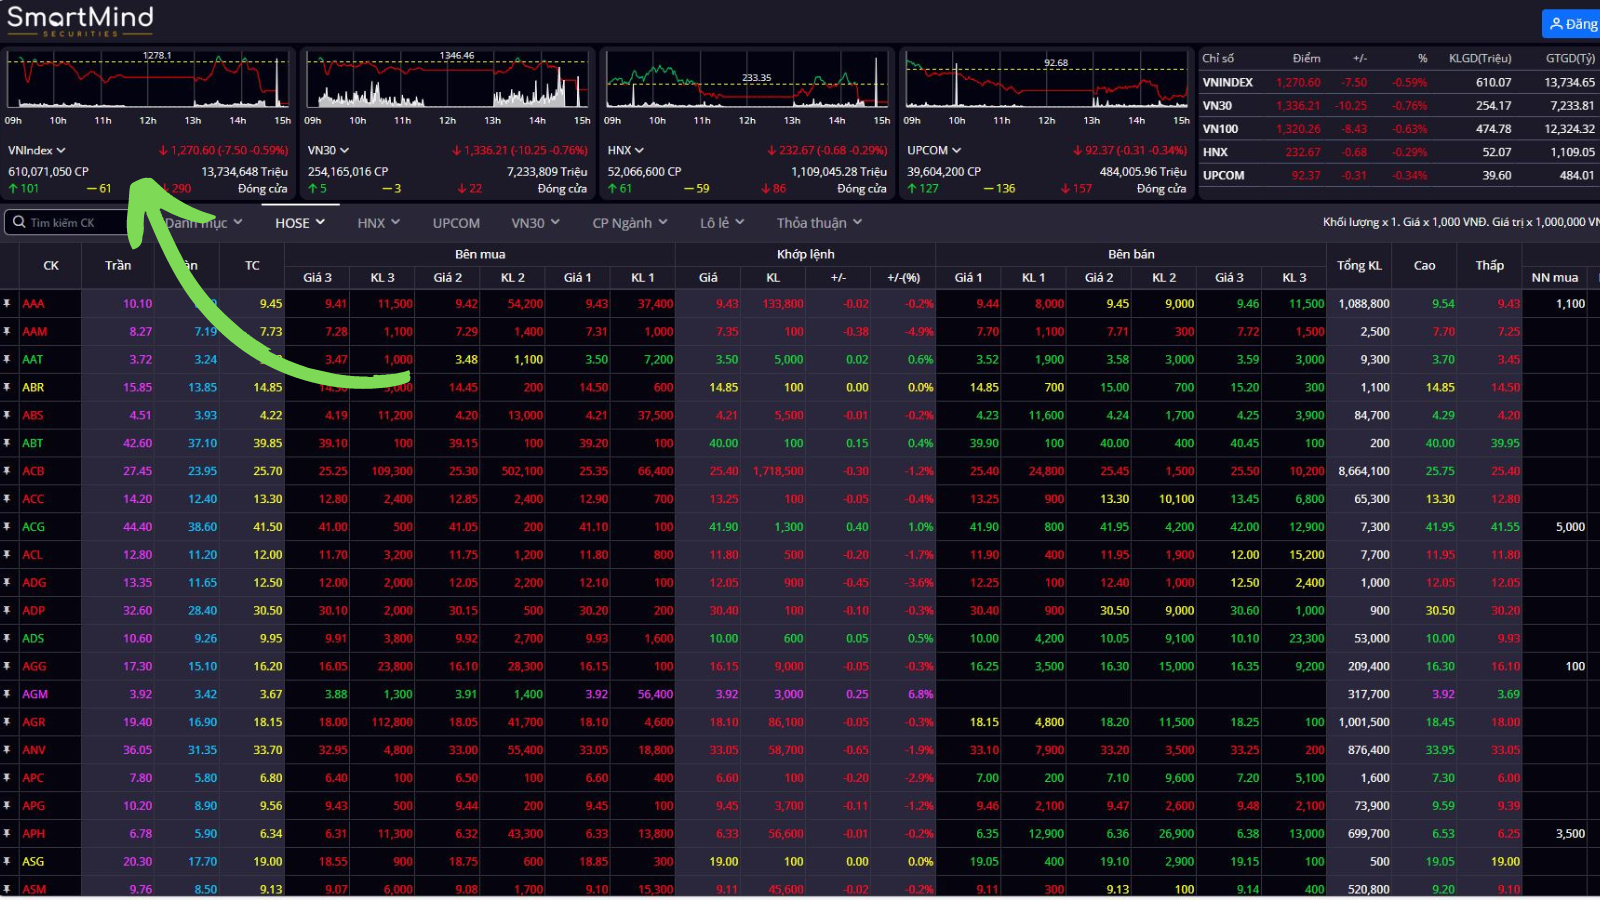
Task: Click the pin icon next to ASG
Action: click(x=7, y=861)
